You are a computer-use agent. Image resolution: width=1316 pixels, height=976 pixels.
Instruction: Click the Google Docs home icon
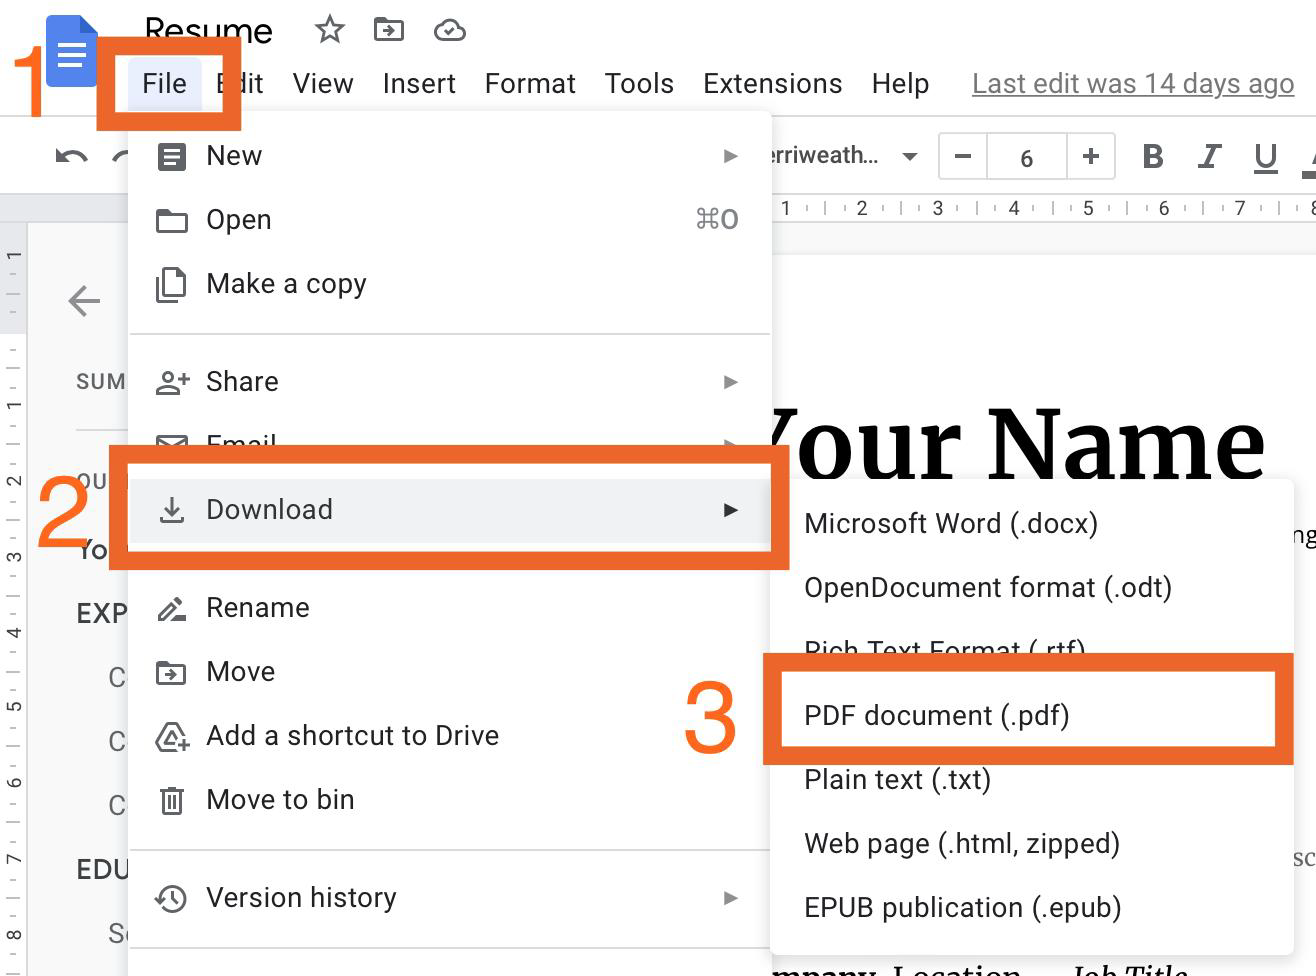pos(70,52)
